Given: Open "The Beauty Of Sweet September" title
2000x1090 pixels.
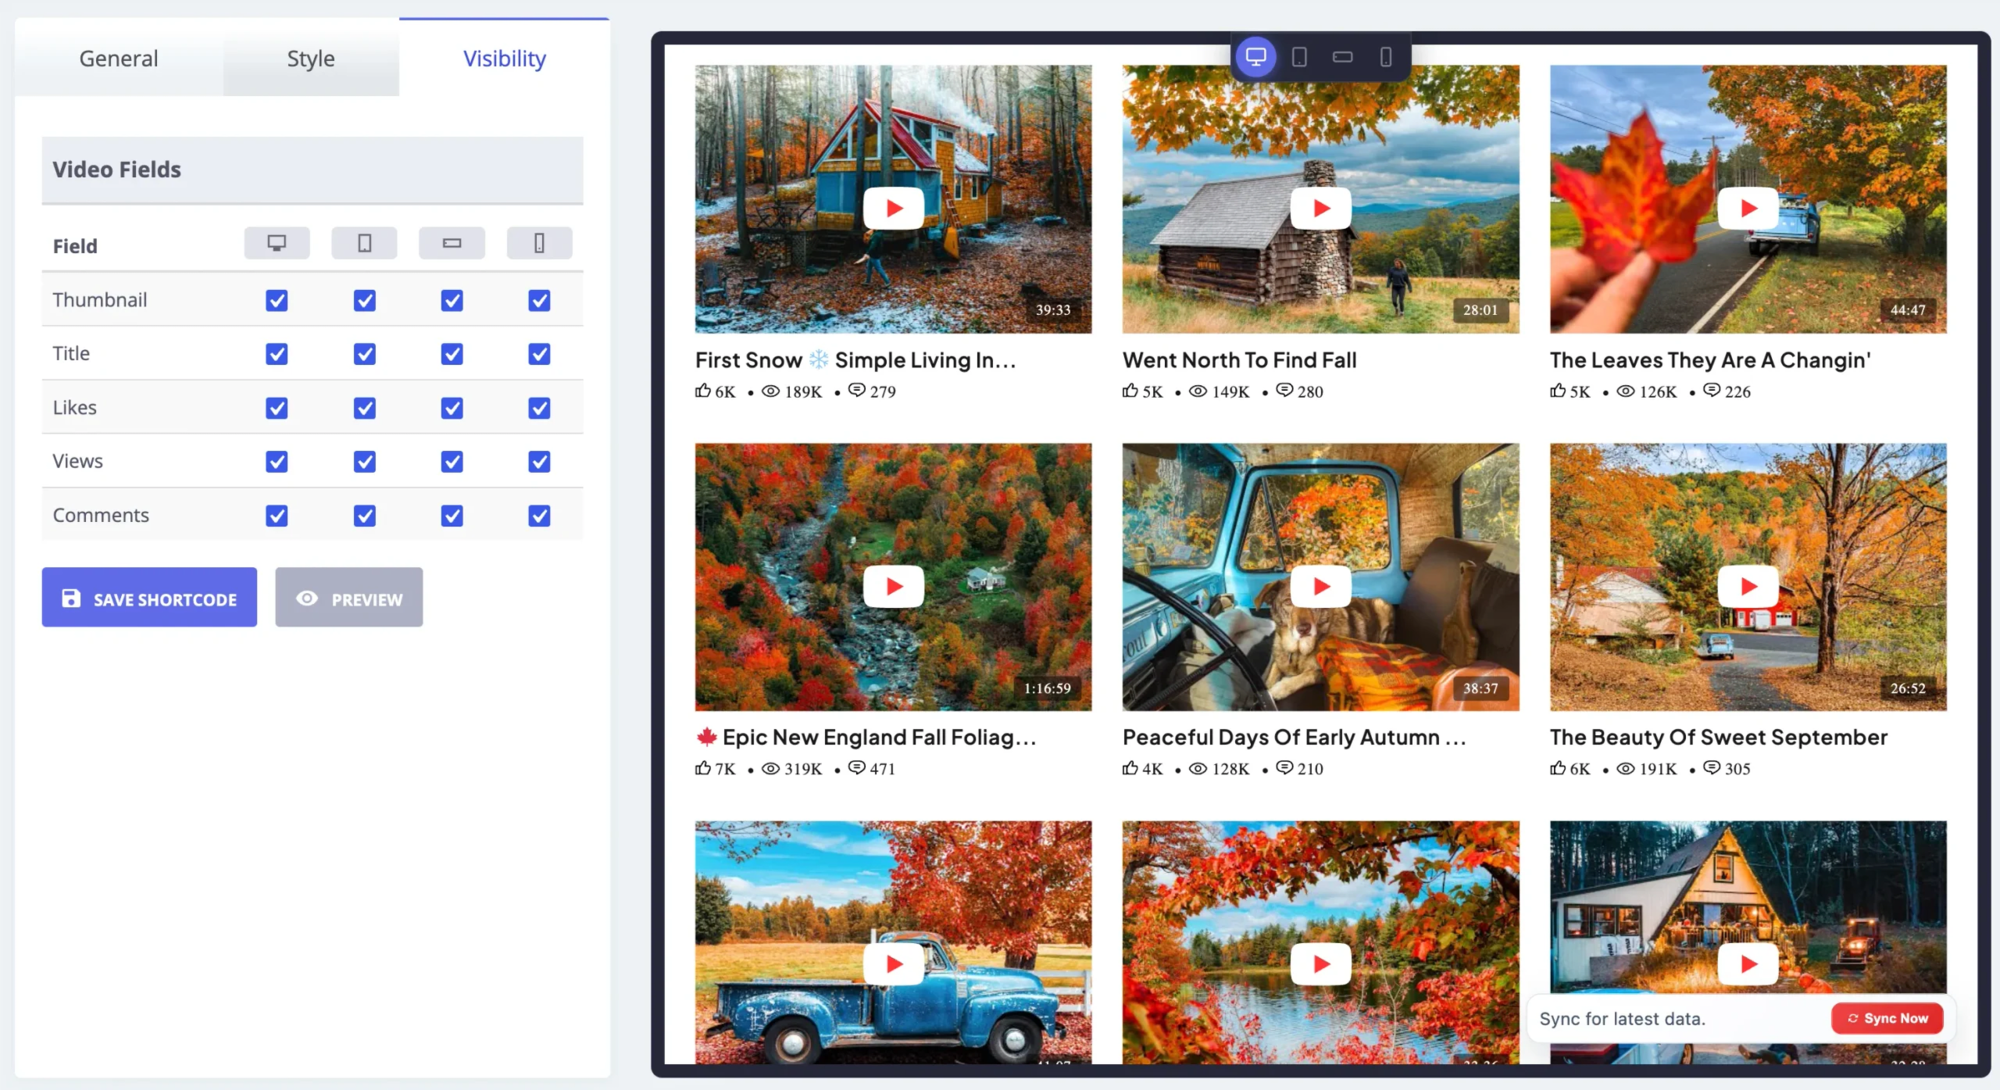Looking at the screenshot, I should coord(1719,737).
